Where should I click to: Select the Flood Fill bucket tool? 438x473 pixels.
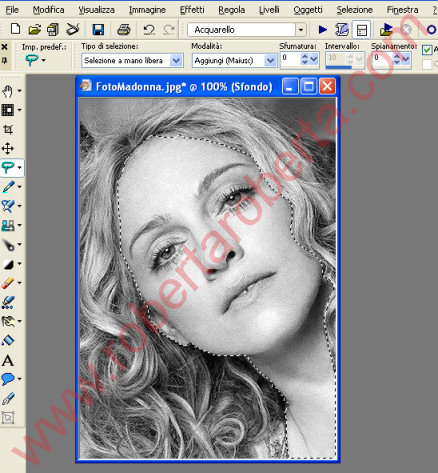tap(8, 341)
